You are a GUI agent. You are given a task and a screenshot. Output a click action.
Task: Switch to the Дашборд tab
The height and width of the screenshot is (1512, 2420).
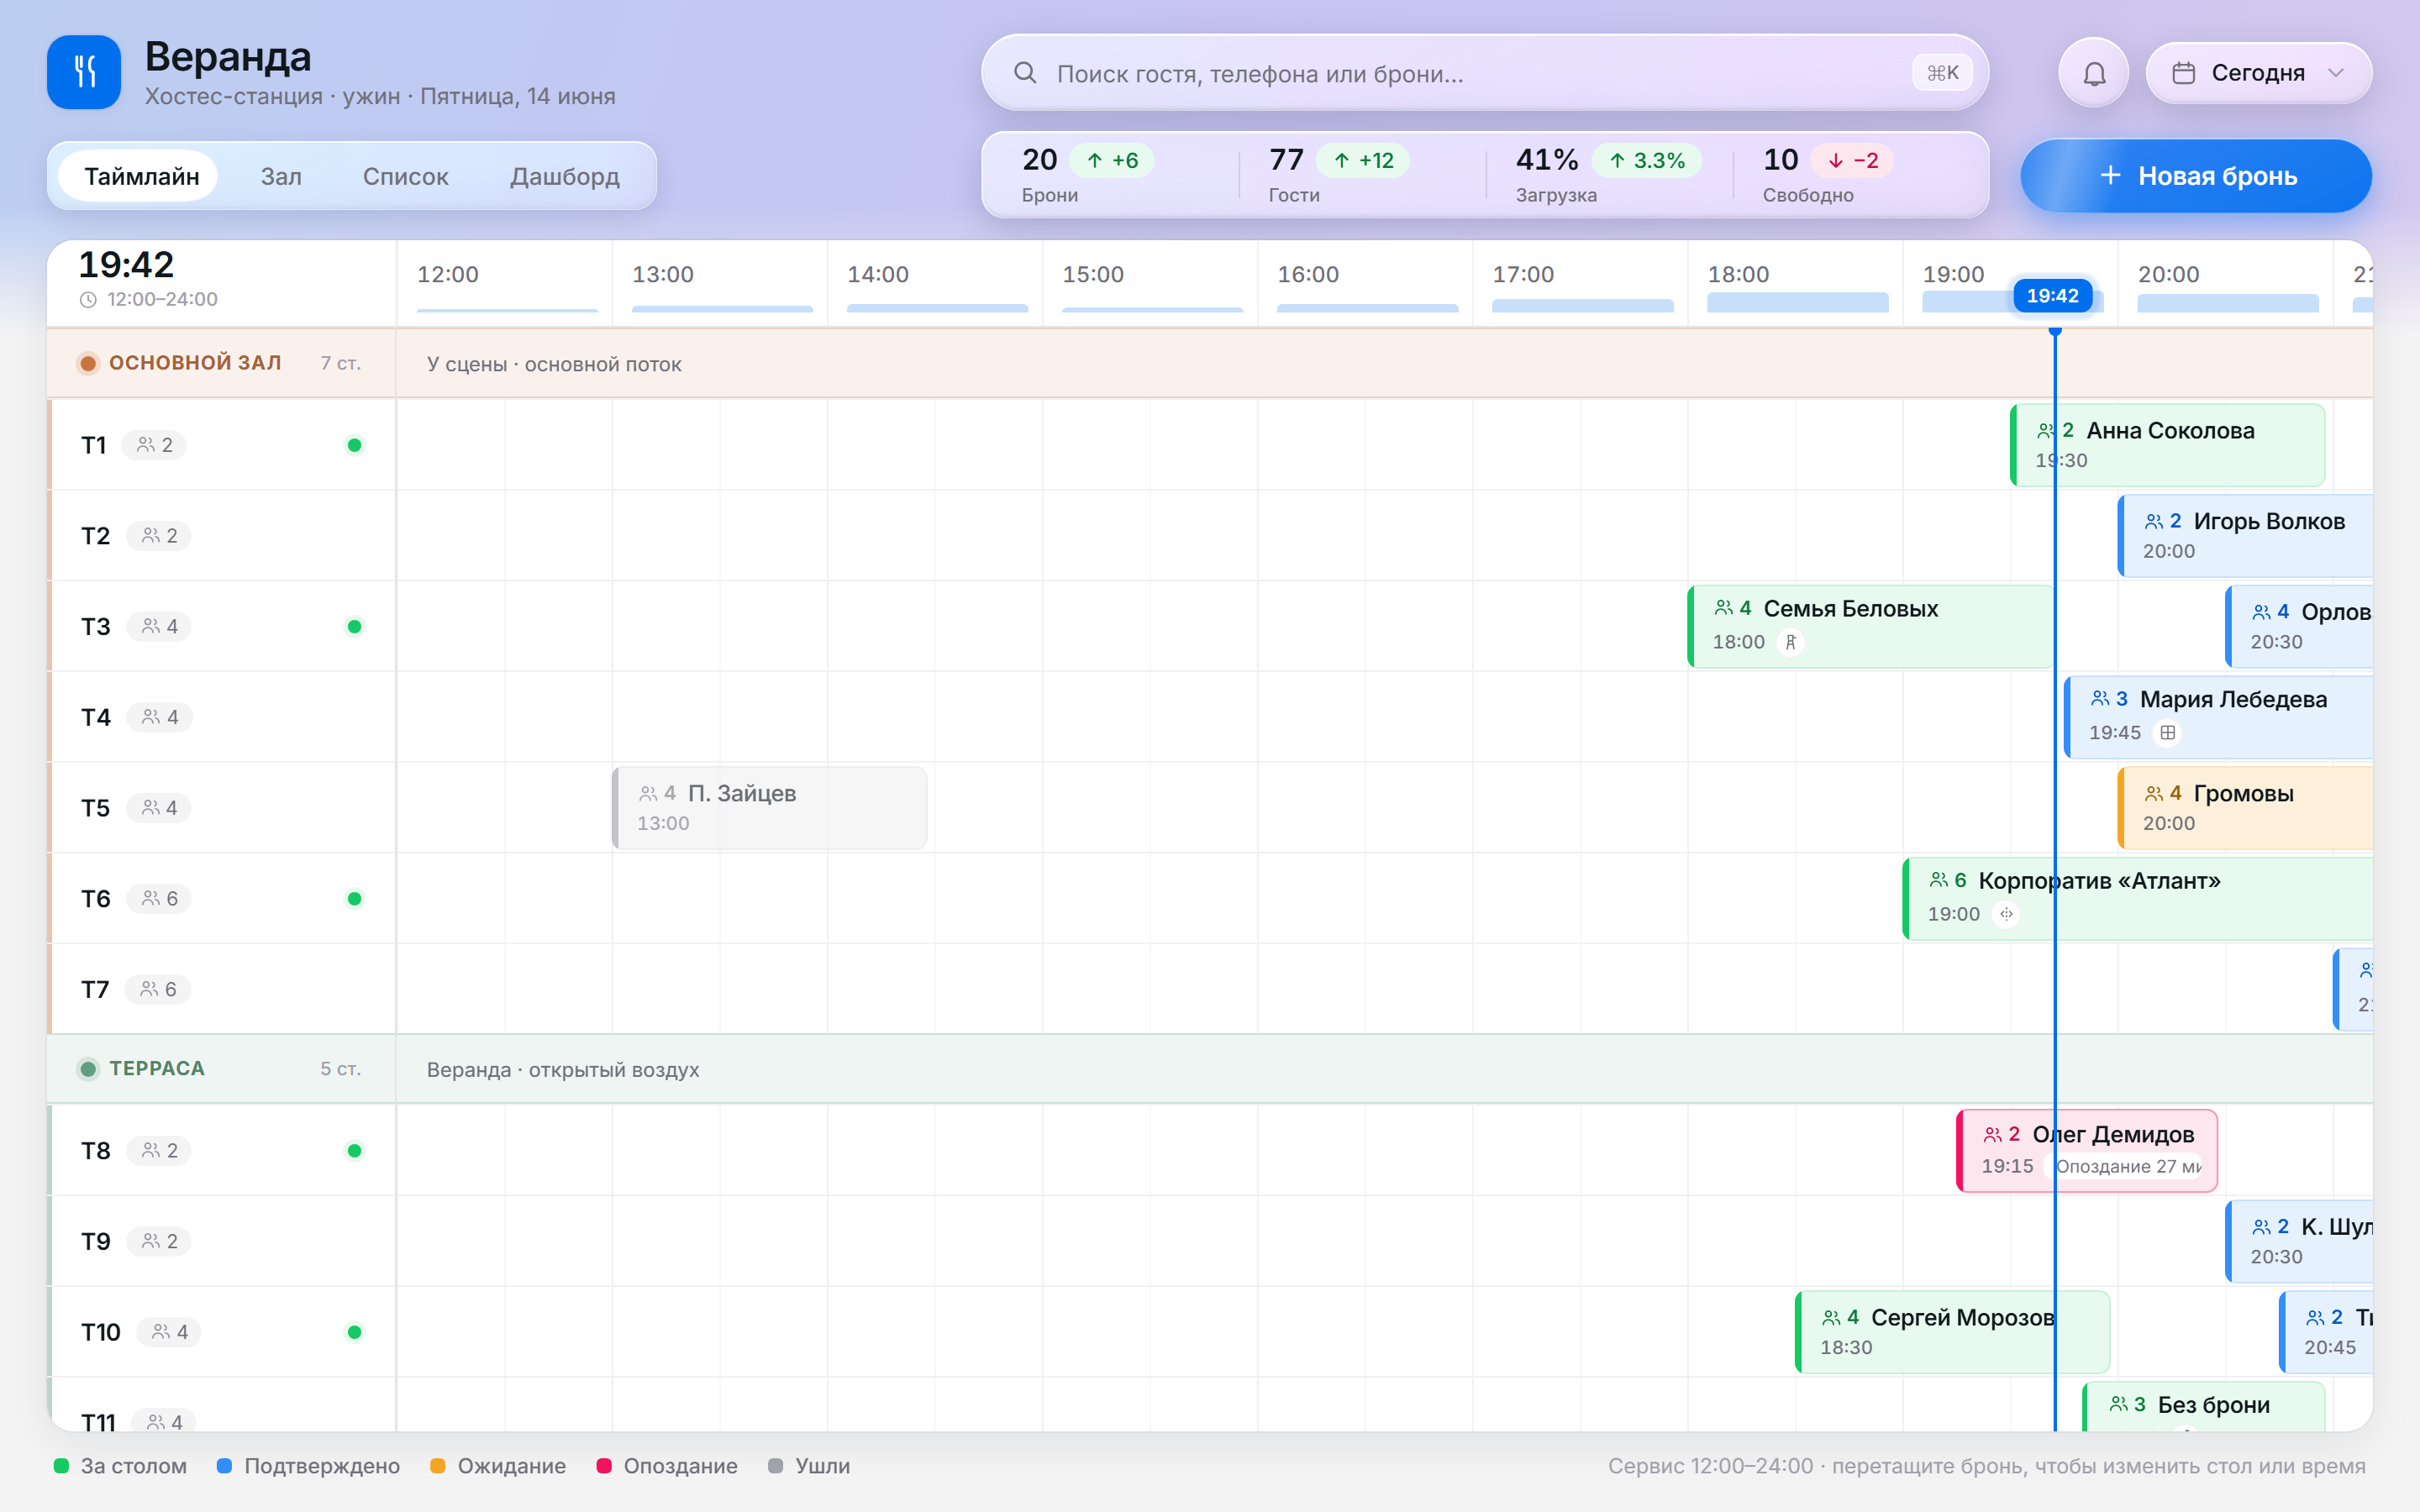[565, 176]
